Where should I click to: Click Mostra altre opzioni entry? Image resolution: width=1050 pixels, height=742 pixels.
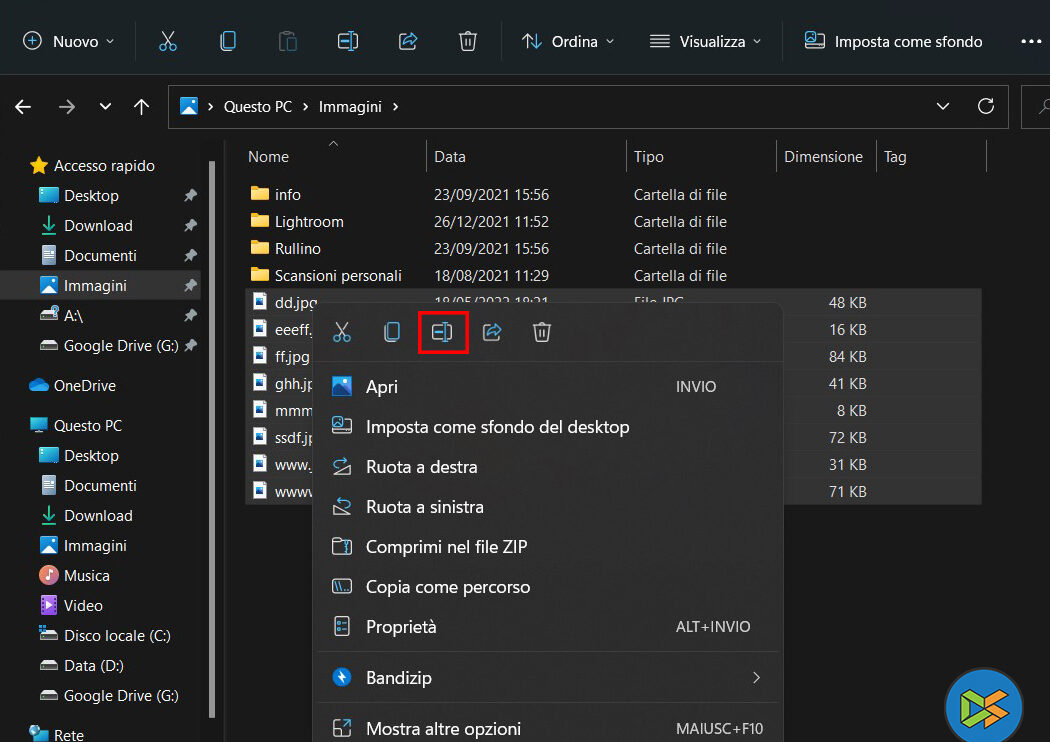443,729
